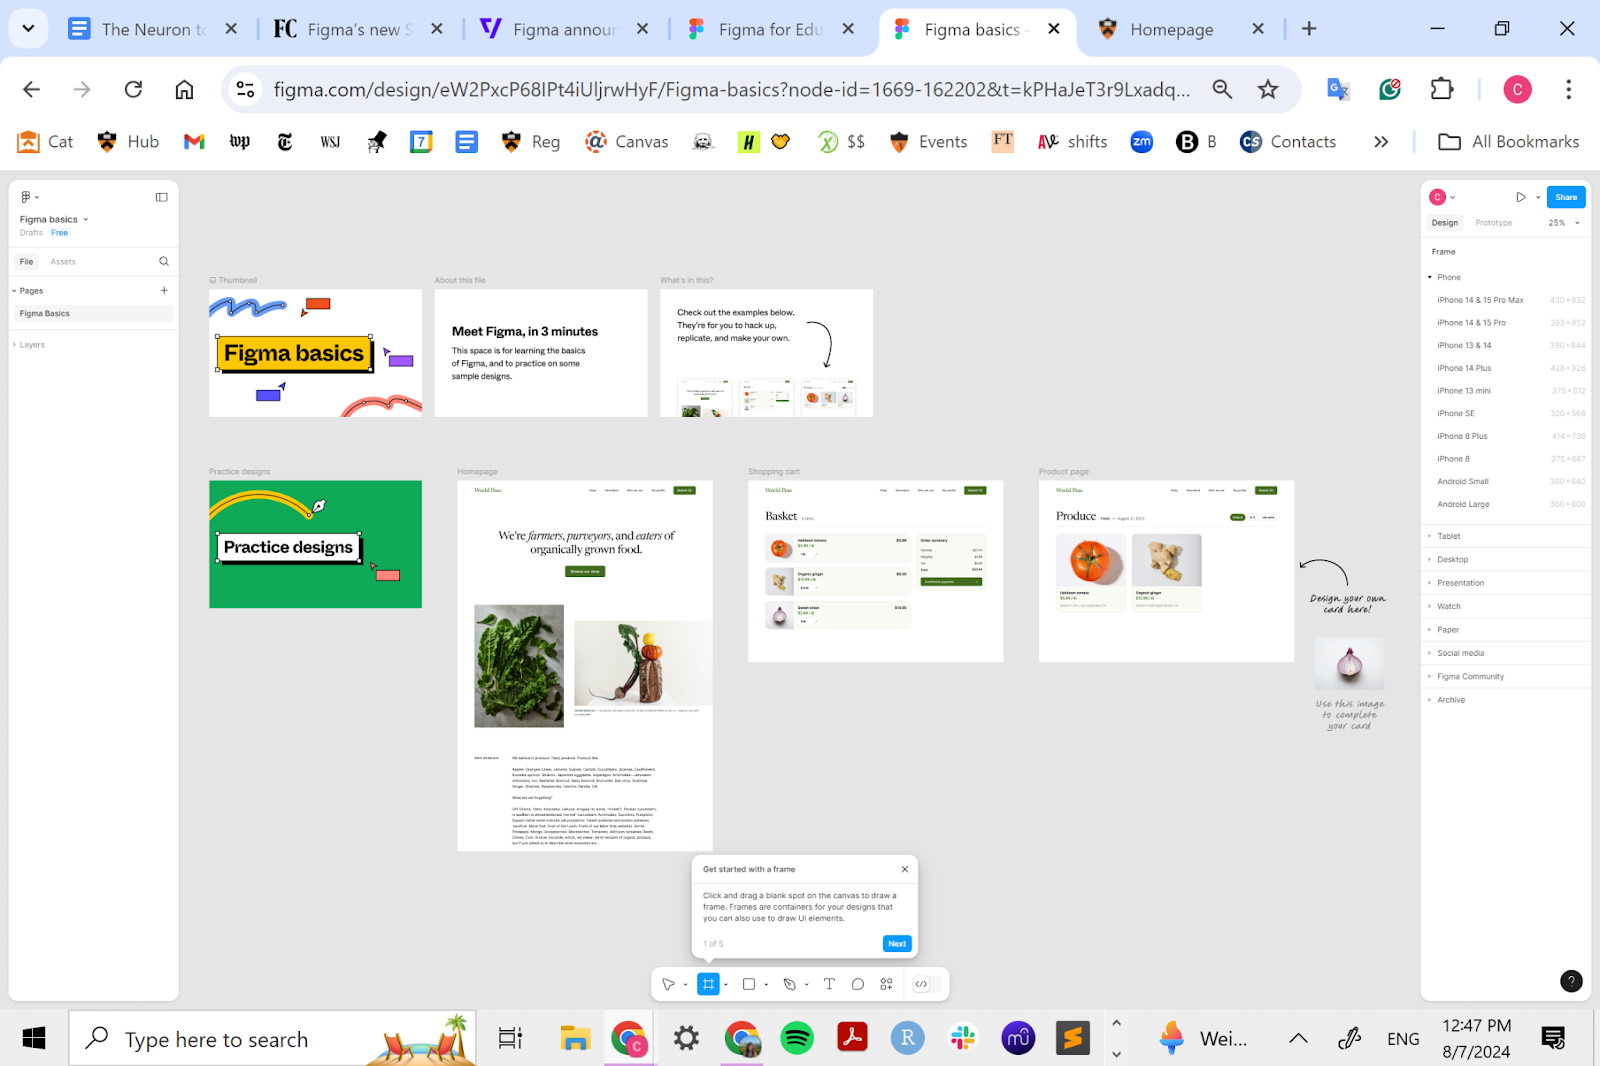
Task: Select the green Practice designs frame
Action: pyautogui.click(x=315, y=544)
